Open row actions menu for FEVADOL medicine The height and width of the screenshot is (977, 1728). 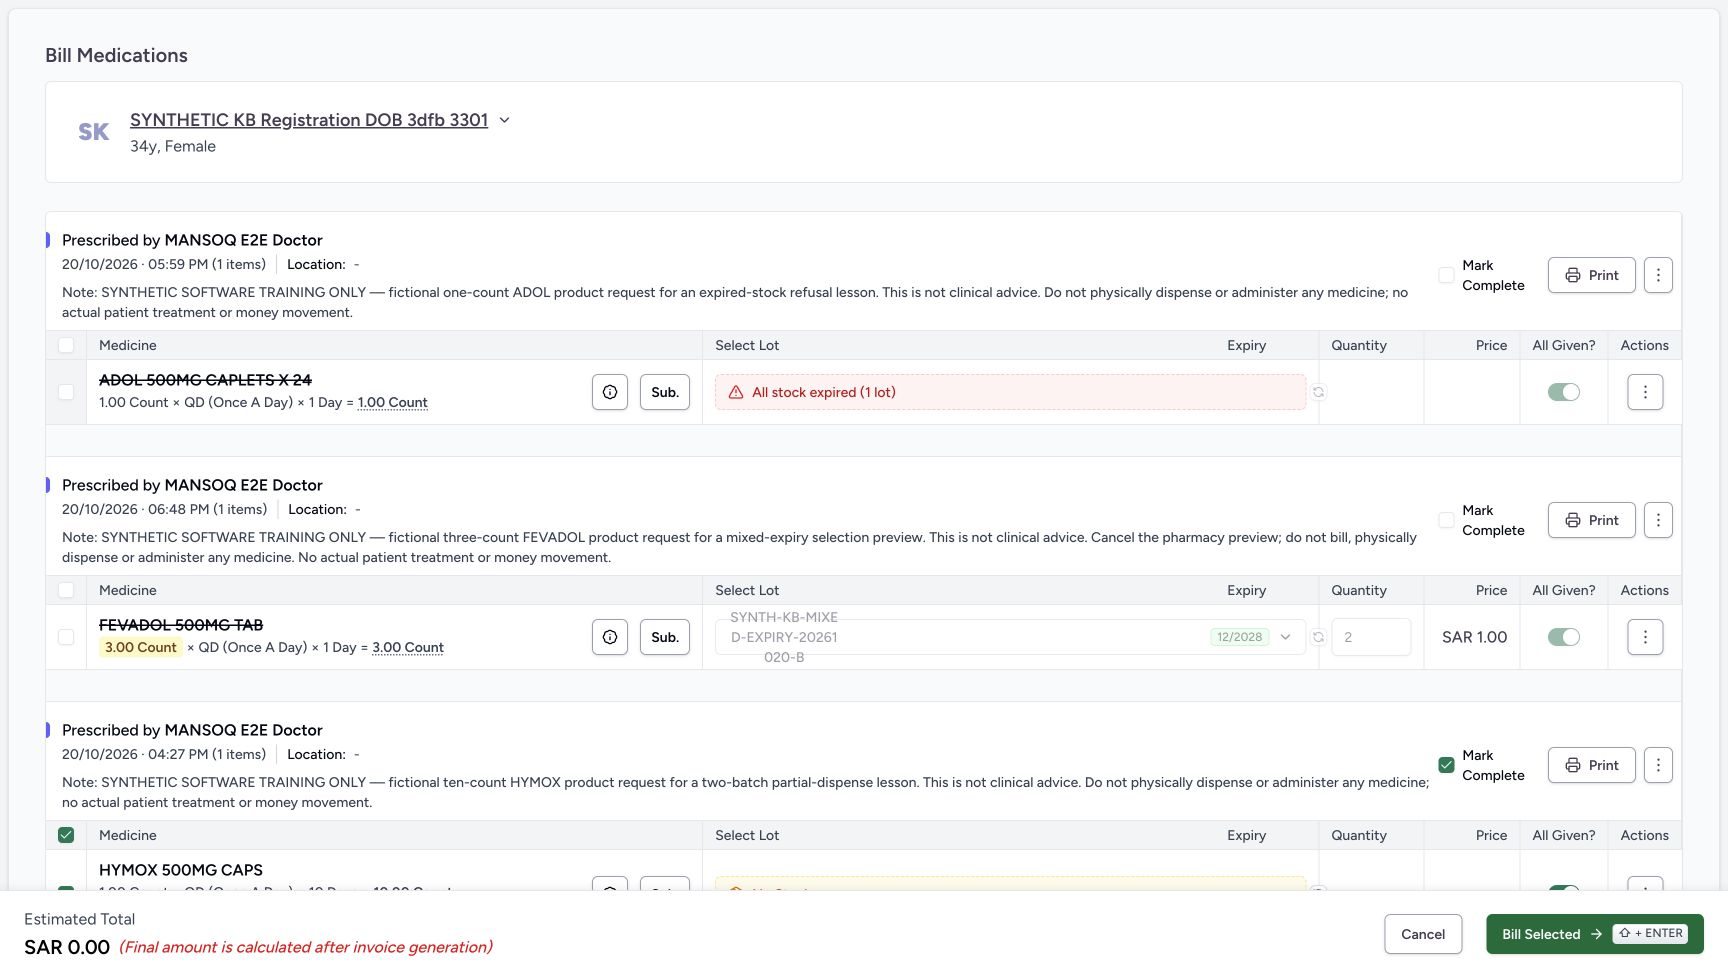(1645, 637)
